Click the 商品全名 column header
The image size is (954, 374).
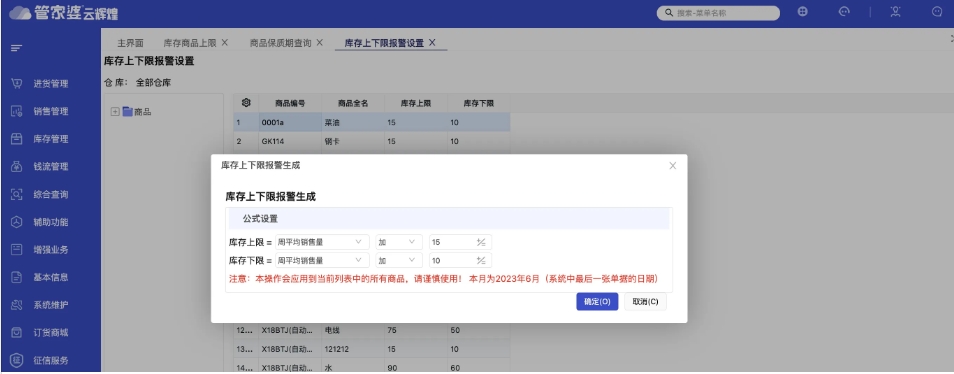coord(353,103)
